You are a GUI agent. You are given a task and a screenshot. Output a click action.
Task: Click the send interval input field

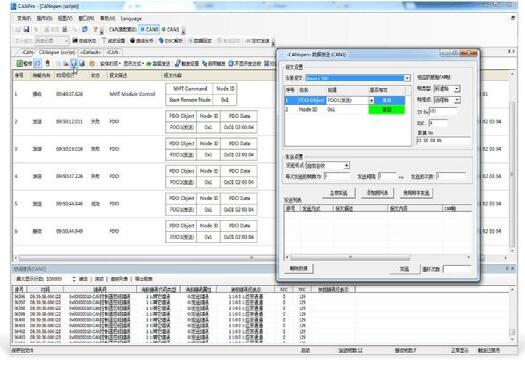point(388,176)
